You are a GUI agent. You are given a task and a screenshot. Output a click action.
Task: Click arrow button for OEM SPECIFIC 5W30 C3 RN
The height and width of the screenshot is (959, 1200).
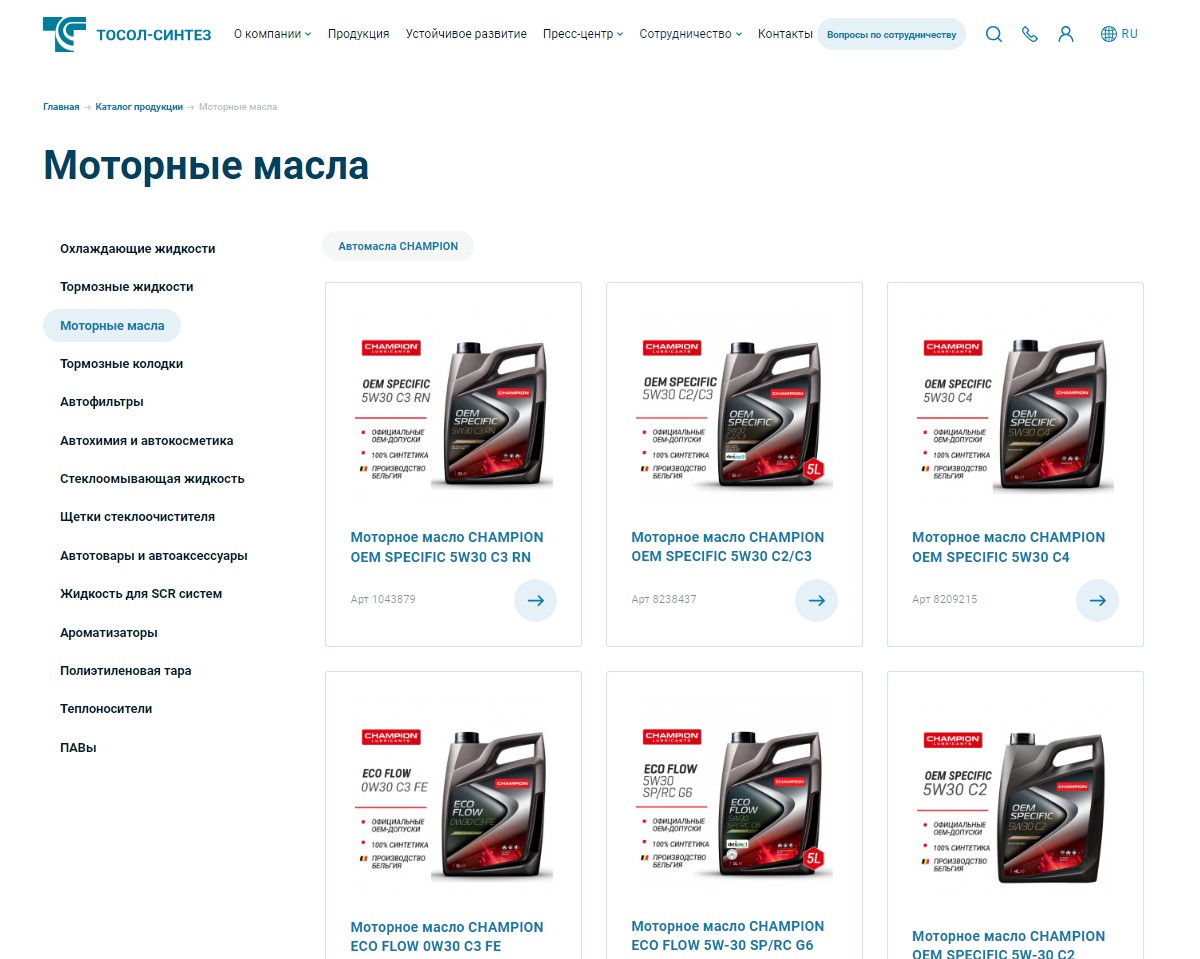536,600
